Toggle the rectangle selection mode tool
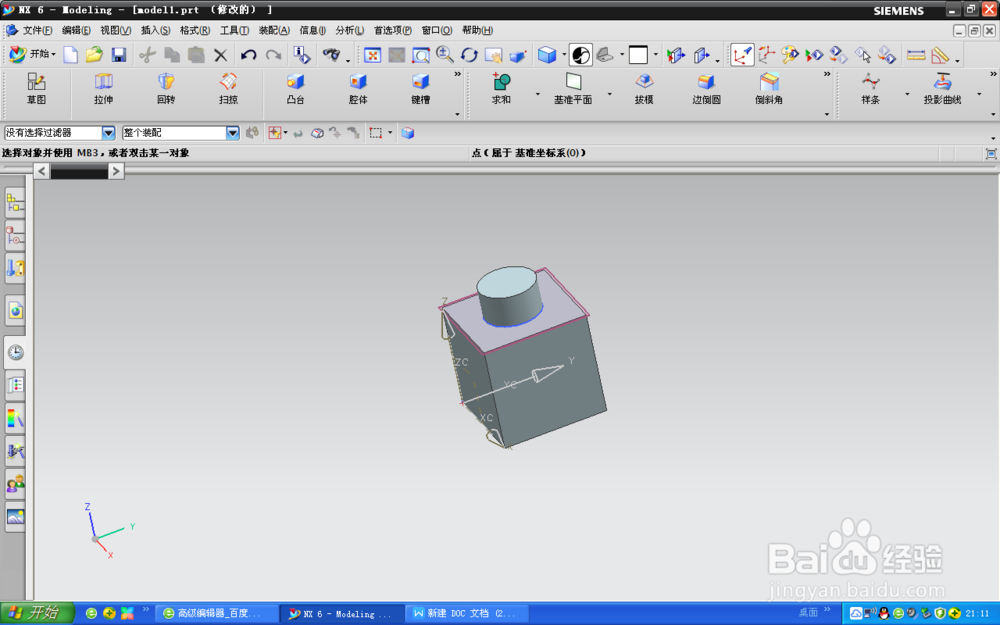The height and width of the screenshot is (625, 1000). tap(376, 132)
